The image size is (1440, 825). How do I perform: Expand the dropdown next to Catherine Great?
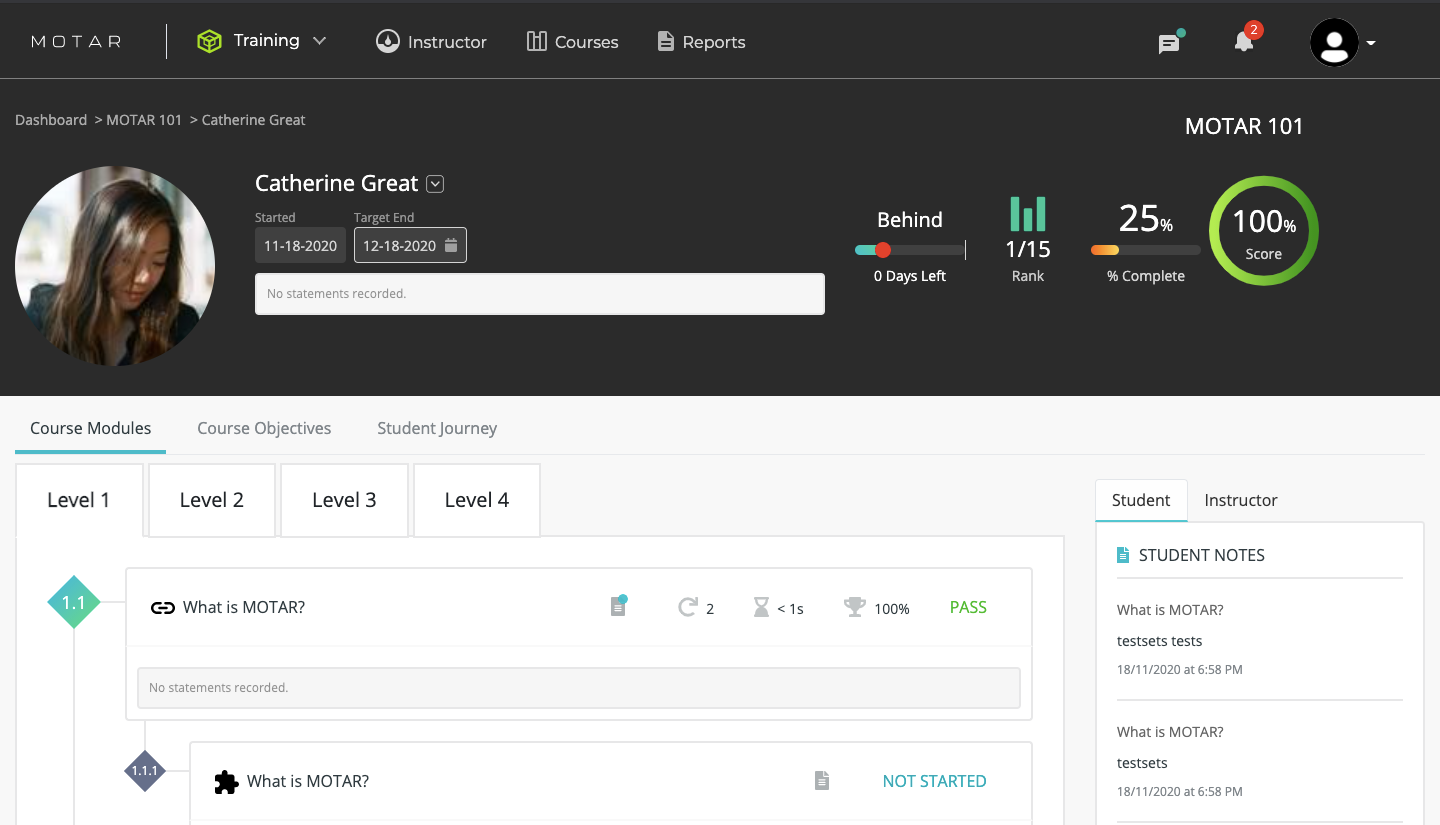pos(435,184)
